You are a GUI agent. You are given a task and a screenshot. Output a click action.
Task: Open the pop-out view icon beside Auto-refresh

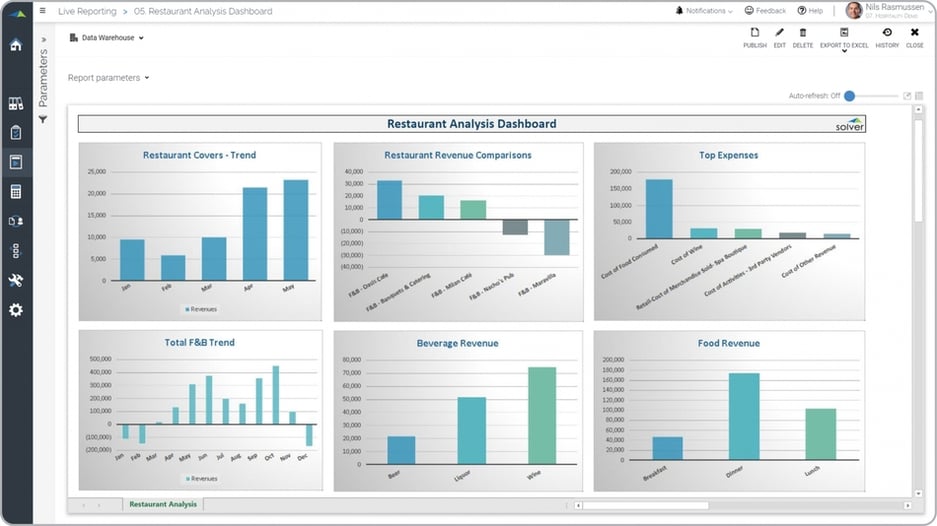click(907, 96)
